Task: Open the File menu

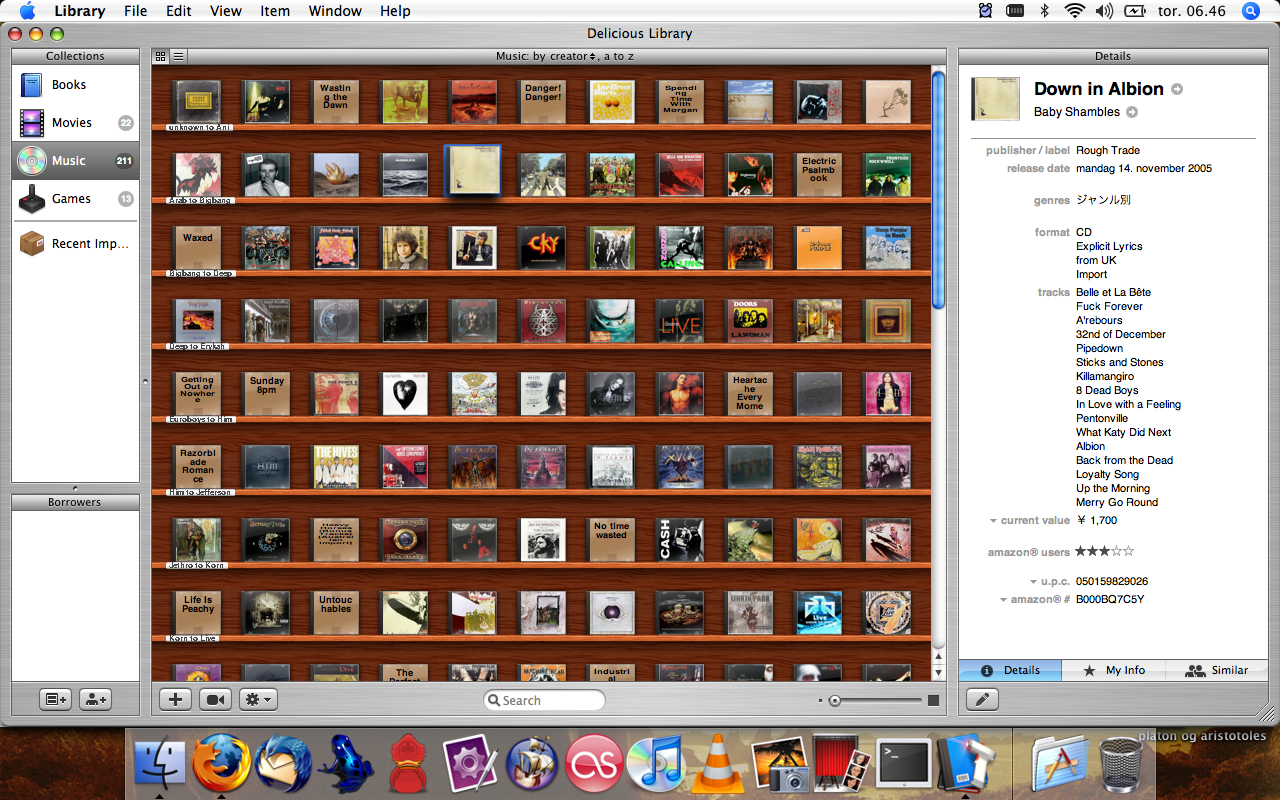Action: (135, 11)
